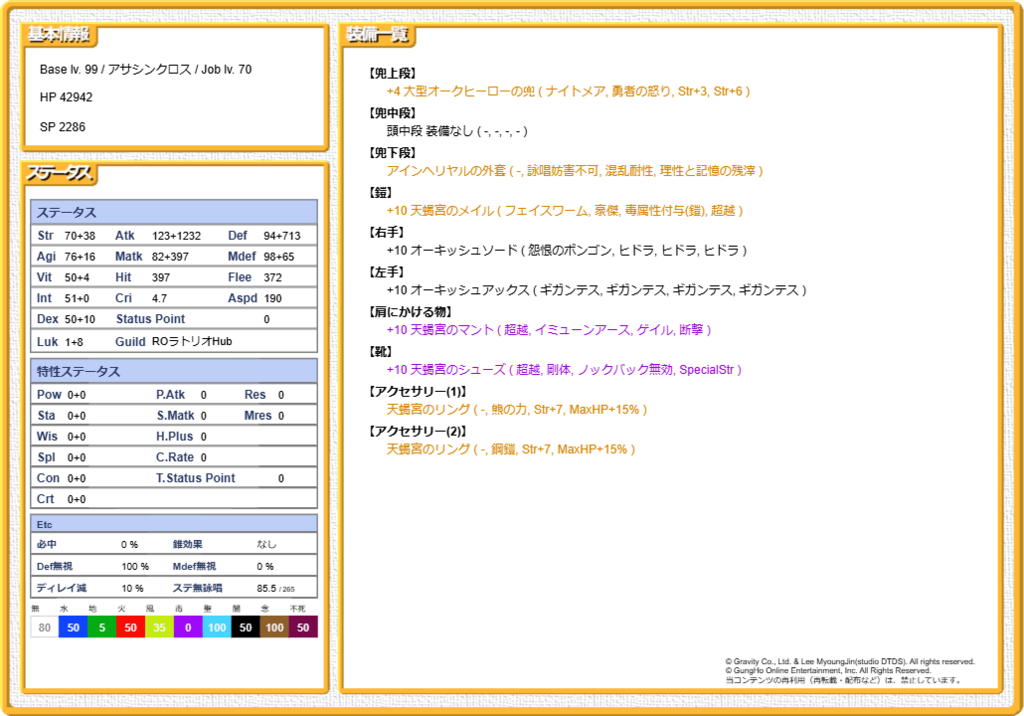Click the purple poison swatch showing 0

point(188,627)
